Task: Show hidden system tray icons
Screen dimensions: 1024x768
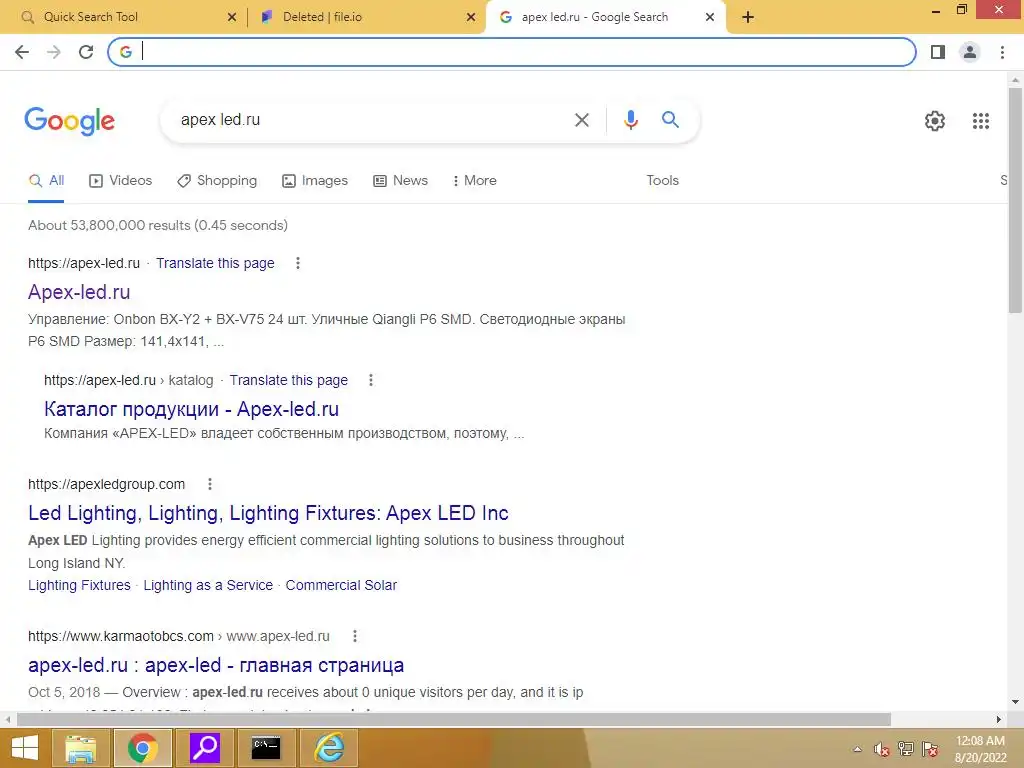Action: pyautogui.click(x=857, y=749)
